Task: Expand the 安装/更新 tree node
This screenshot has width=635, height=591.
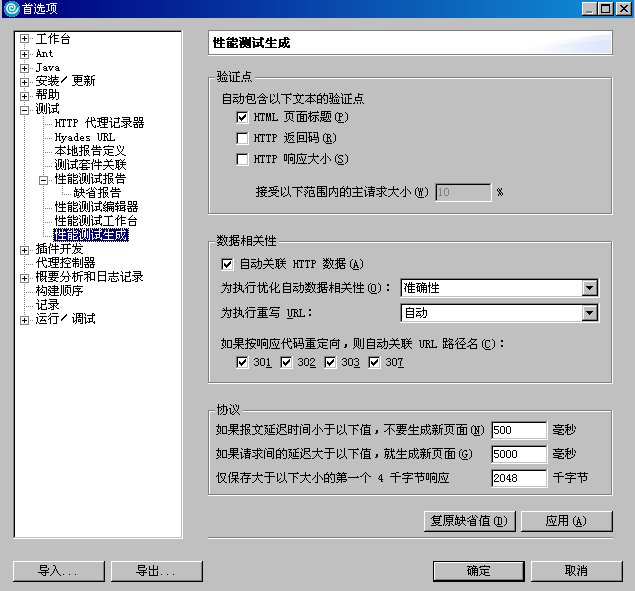Action: (24, 82)
